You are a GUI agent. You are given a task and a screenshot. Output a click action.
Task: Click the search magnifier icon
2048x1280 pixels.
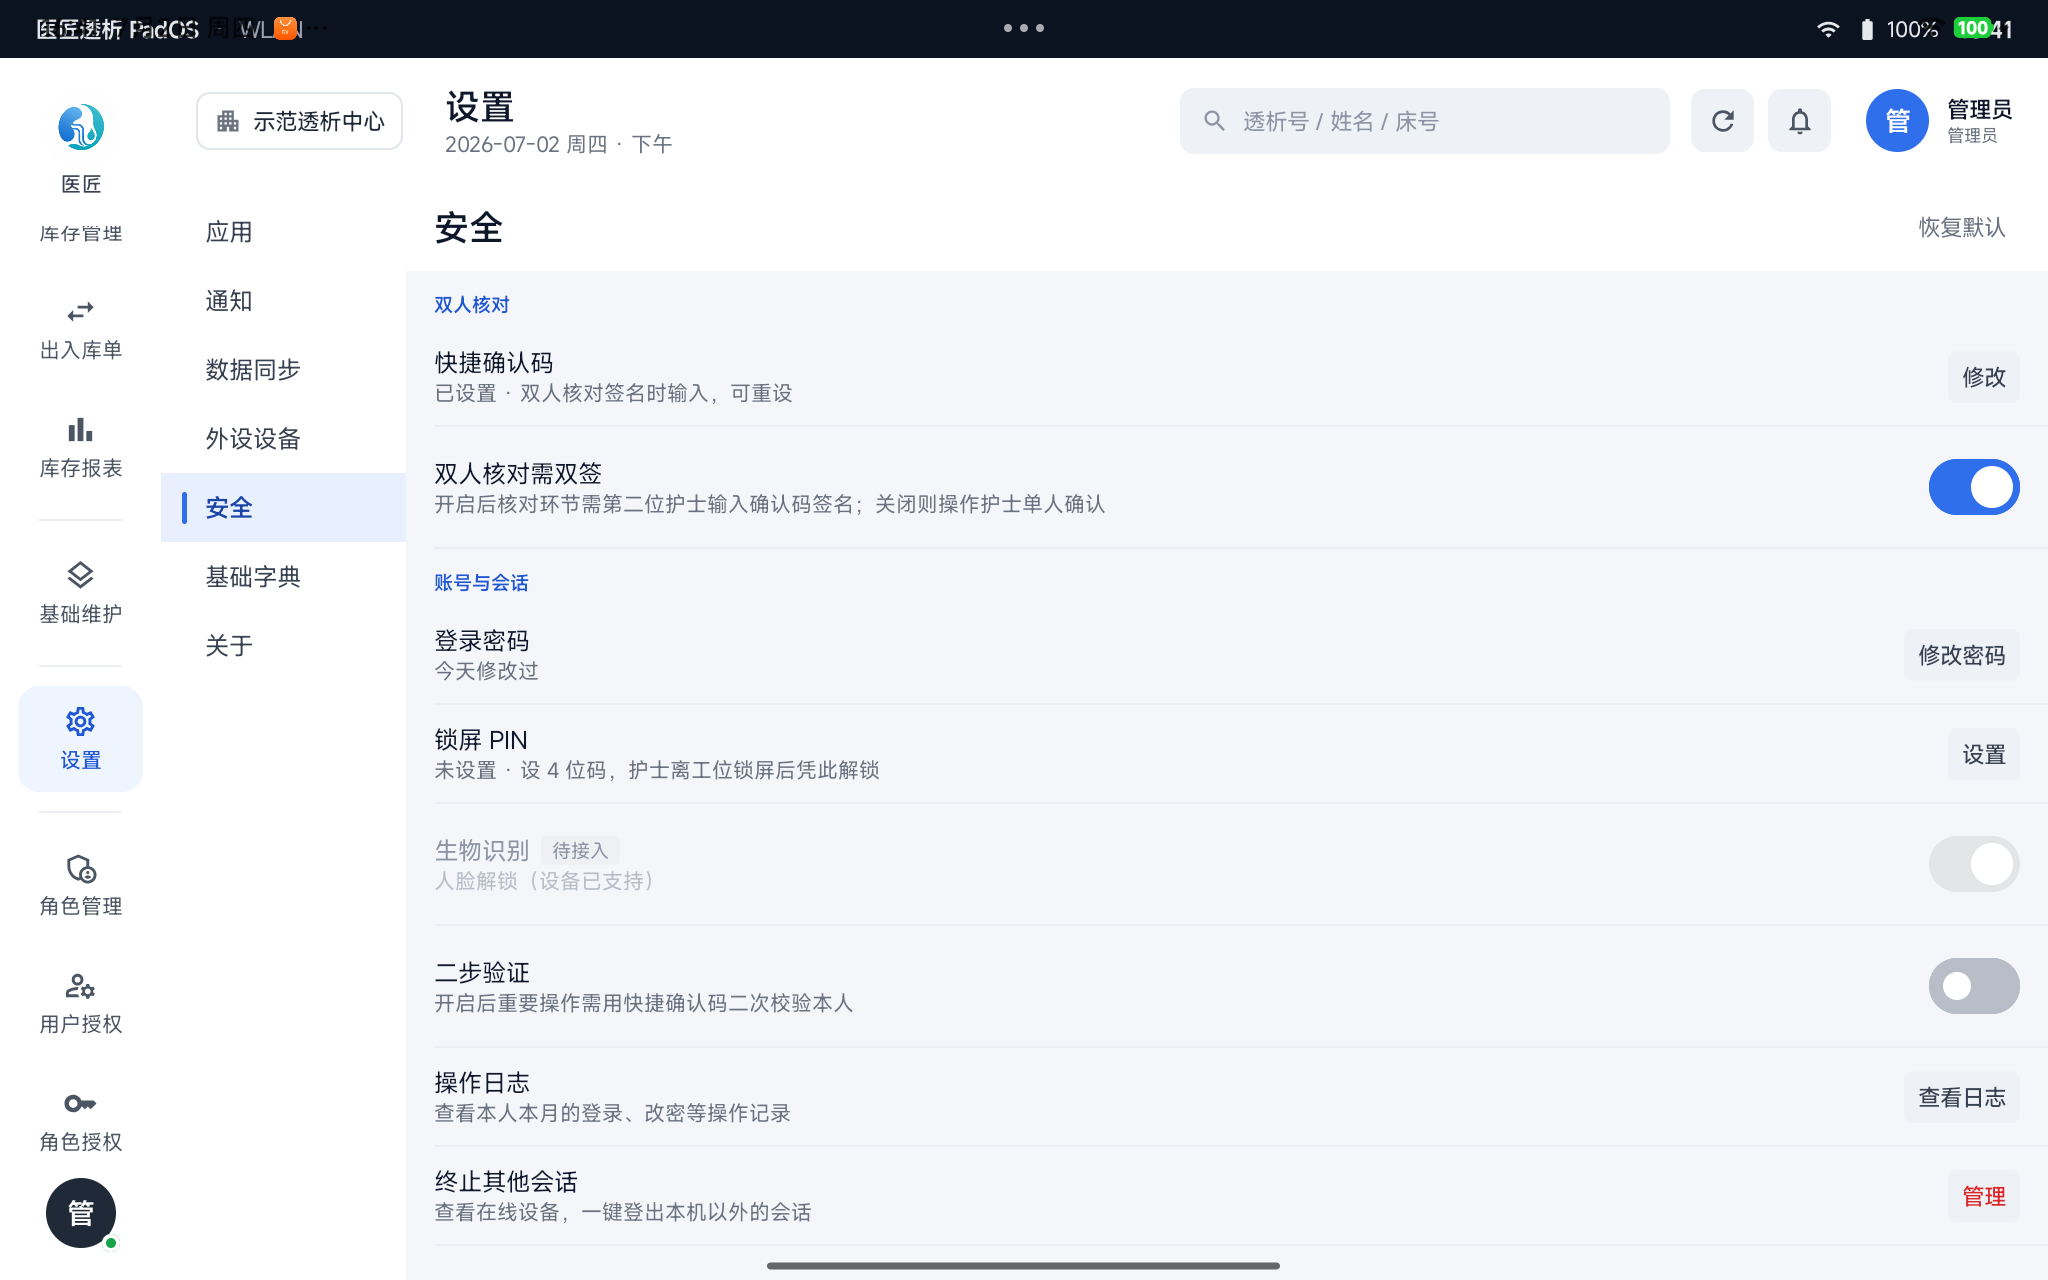1214,121
